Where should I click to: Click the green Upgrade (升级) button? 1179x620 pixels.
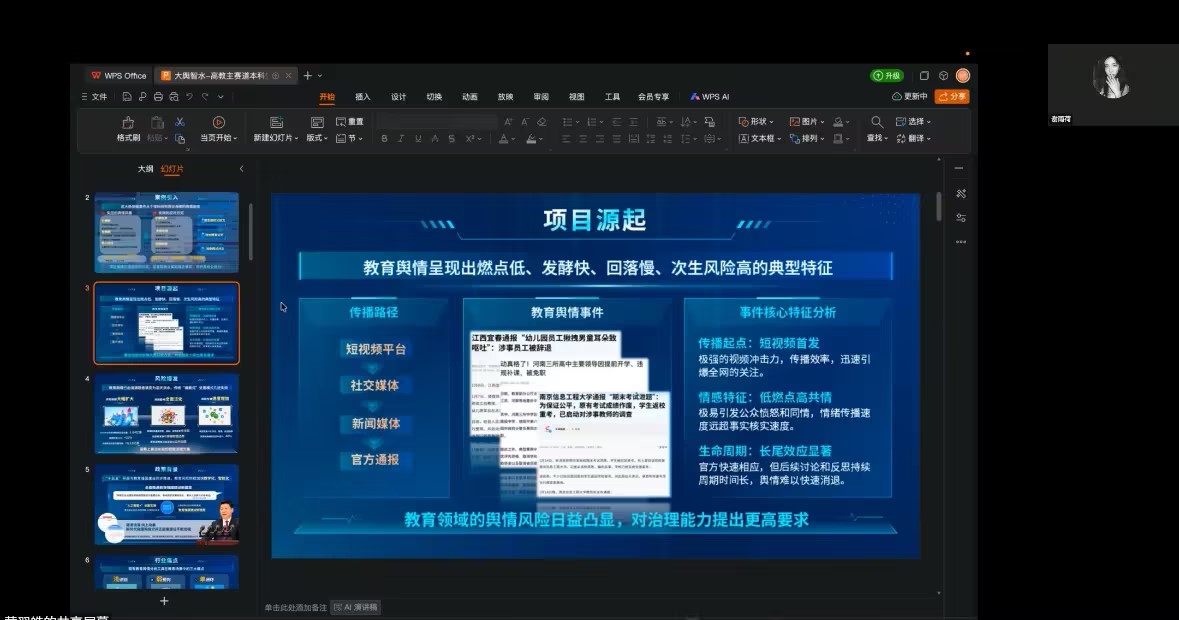[887, 75]
